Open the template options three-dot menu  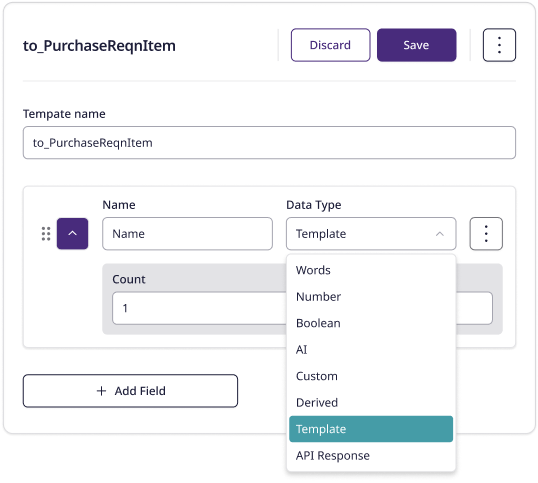[x=499, y=45]
